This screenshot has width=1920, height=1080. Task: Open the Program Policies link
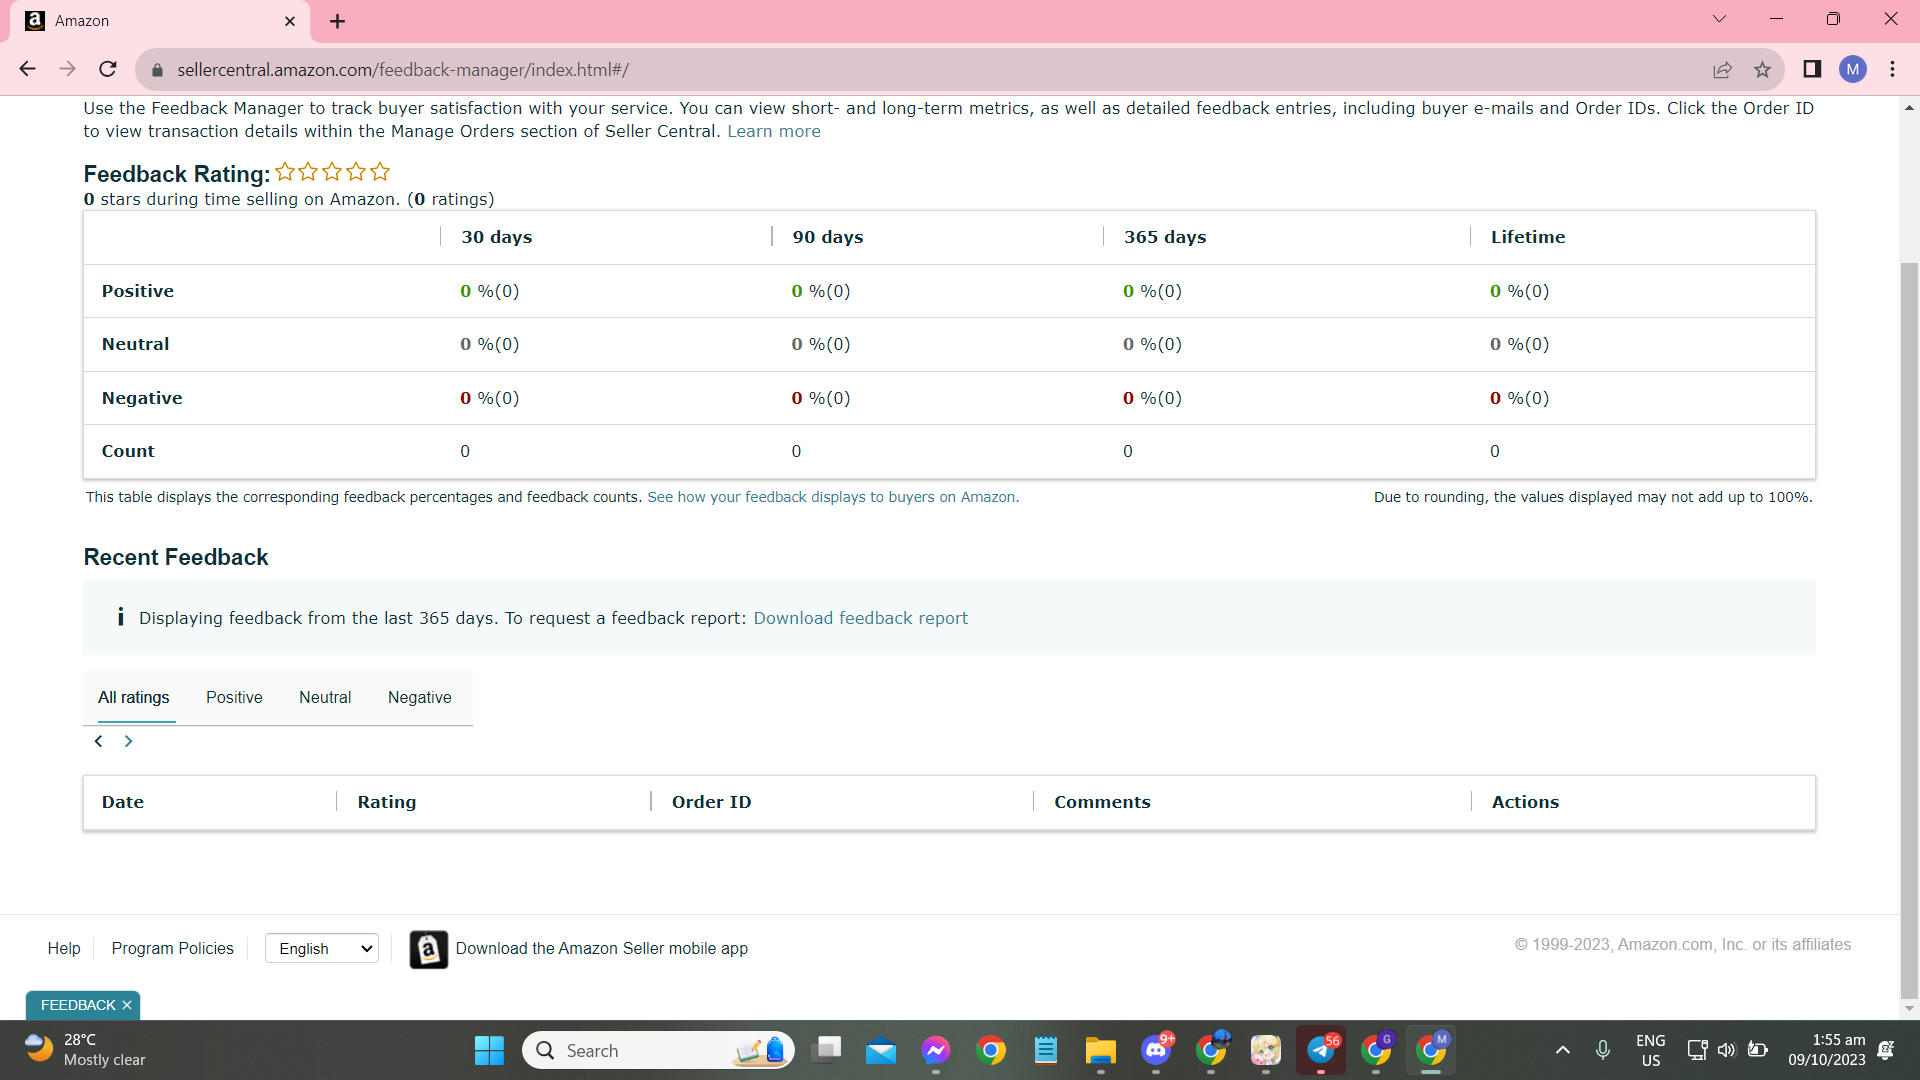[x=172, y=948]
